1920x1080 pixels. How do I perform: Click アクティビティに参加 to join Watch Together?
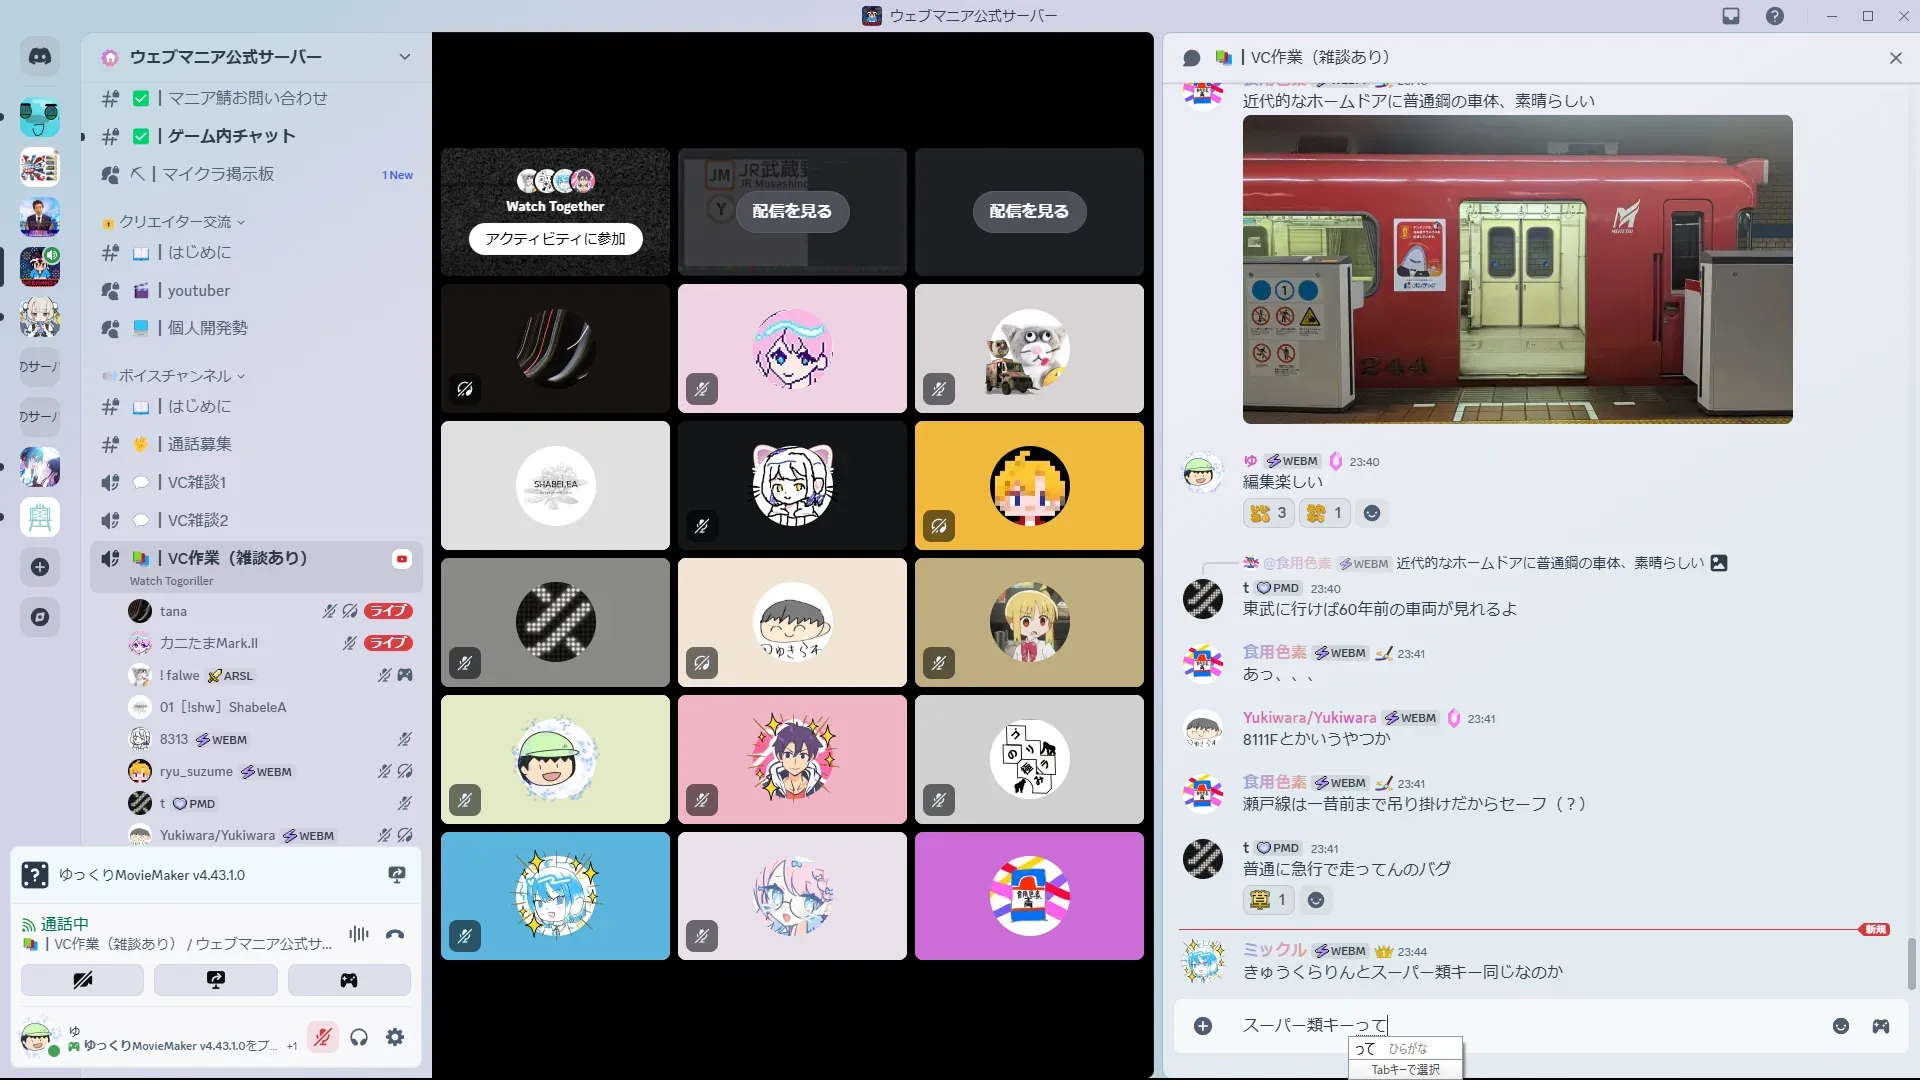pyautogui.click(x=555, y=239)
